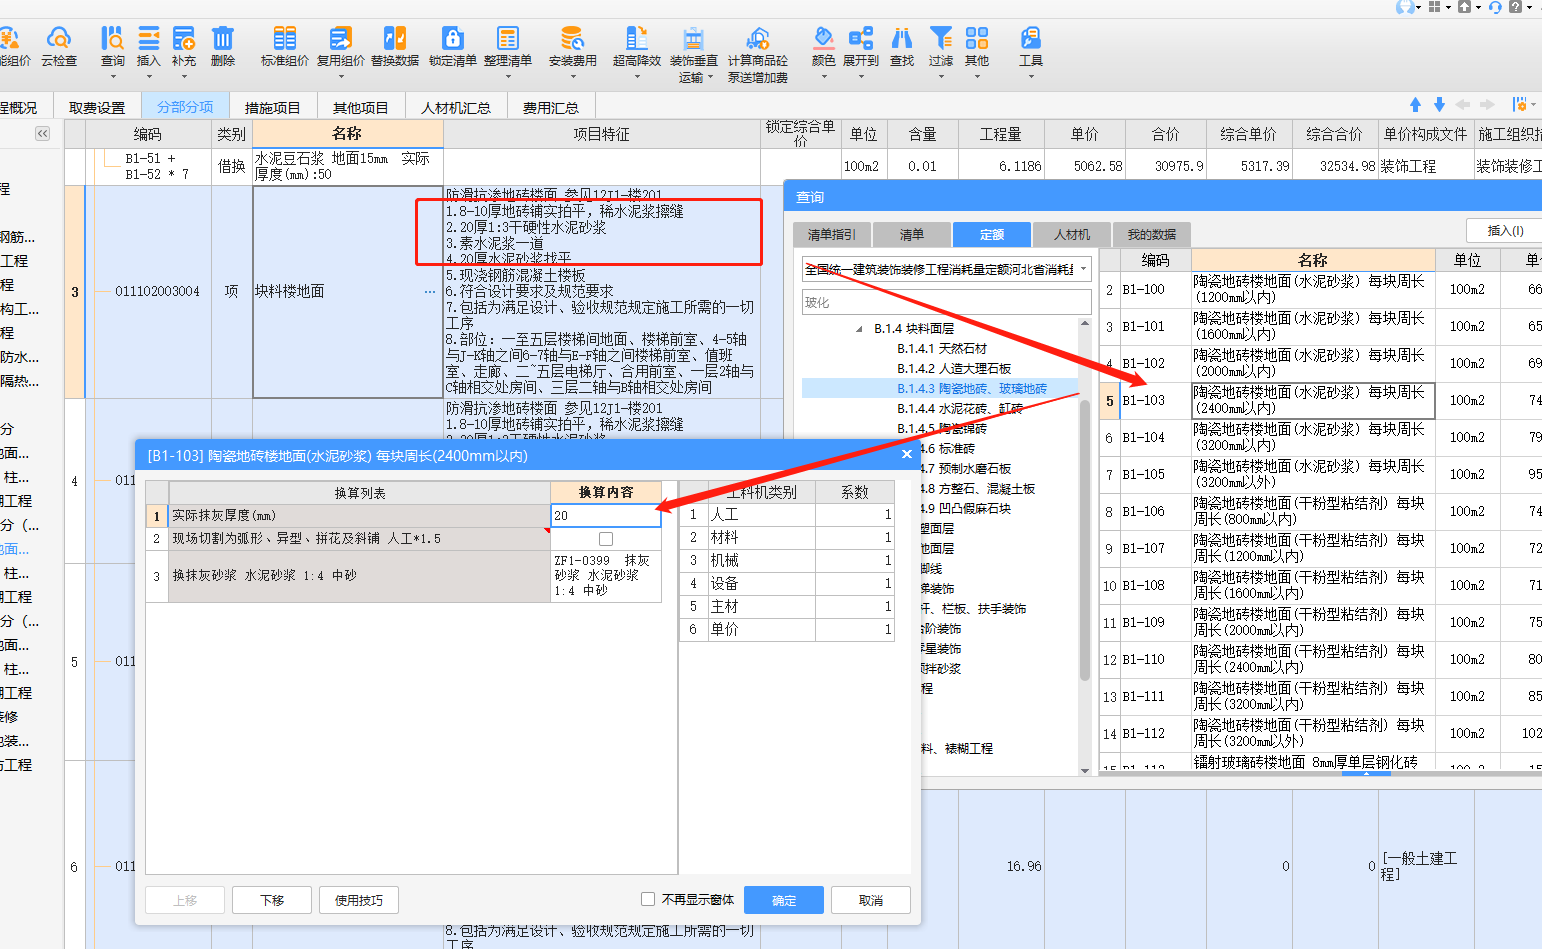Click the 锁定清单 lock list icon
The image size is (1542, 949).
tap(453, 47)
